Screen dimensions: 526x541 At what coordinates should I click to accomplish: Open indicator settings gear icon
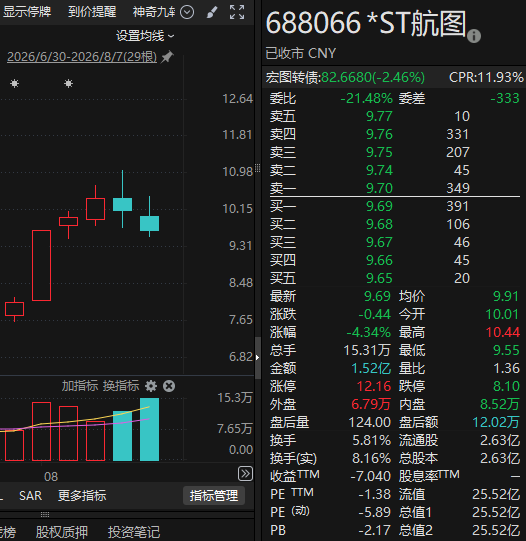[x=151, y=386]
